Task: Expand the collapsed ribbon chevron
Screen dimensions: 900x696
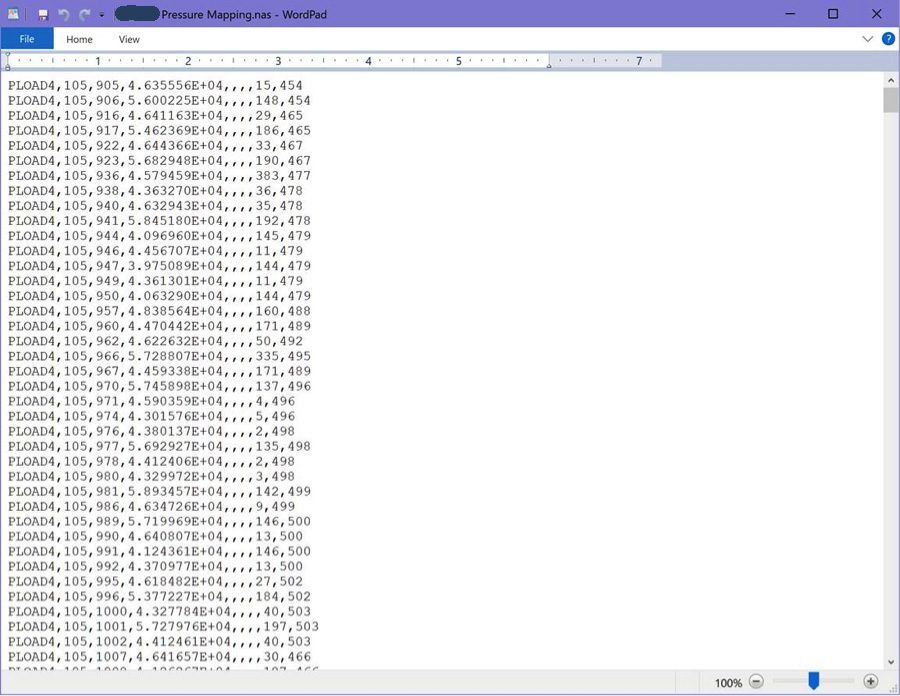Action: pos(867,39)
